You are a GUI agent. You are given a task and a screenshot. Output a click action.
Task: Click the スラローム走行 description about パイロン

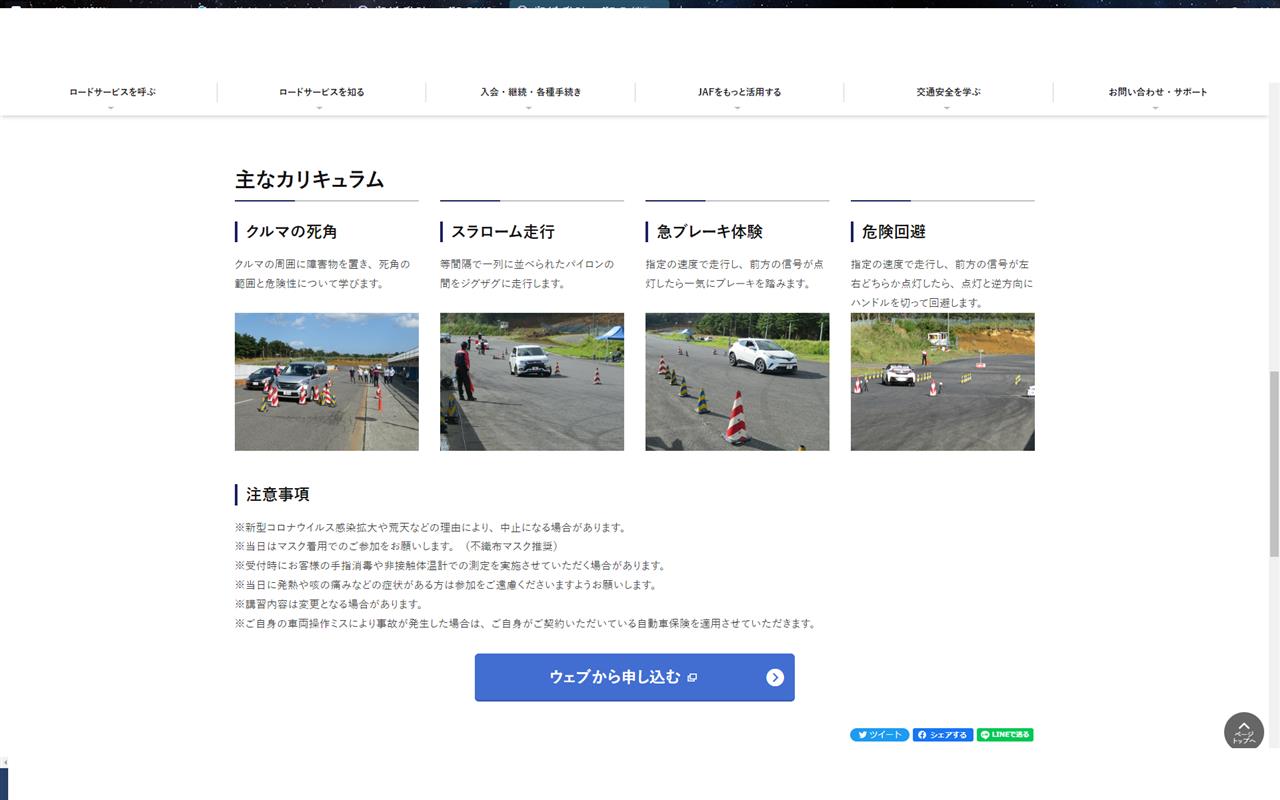pyautogui.click(x=528, y=274)
